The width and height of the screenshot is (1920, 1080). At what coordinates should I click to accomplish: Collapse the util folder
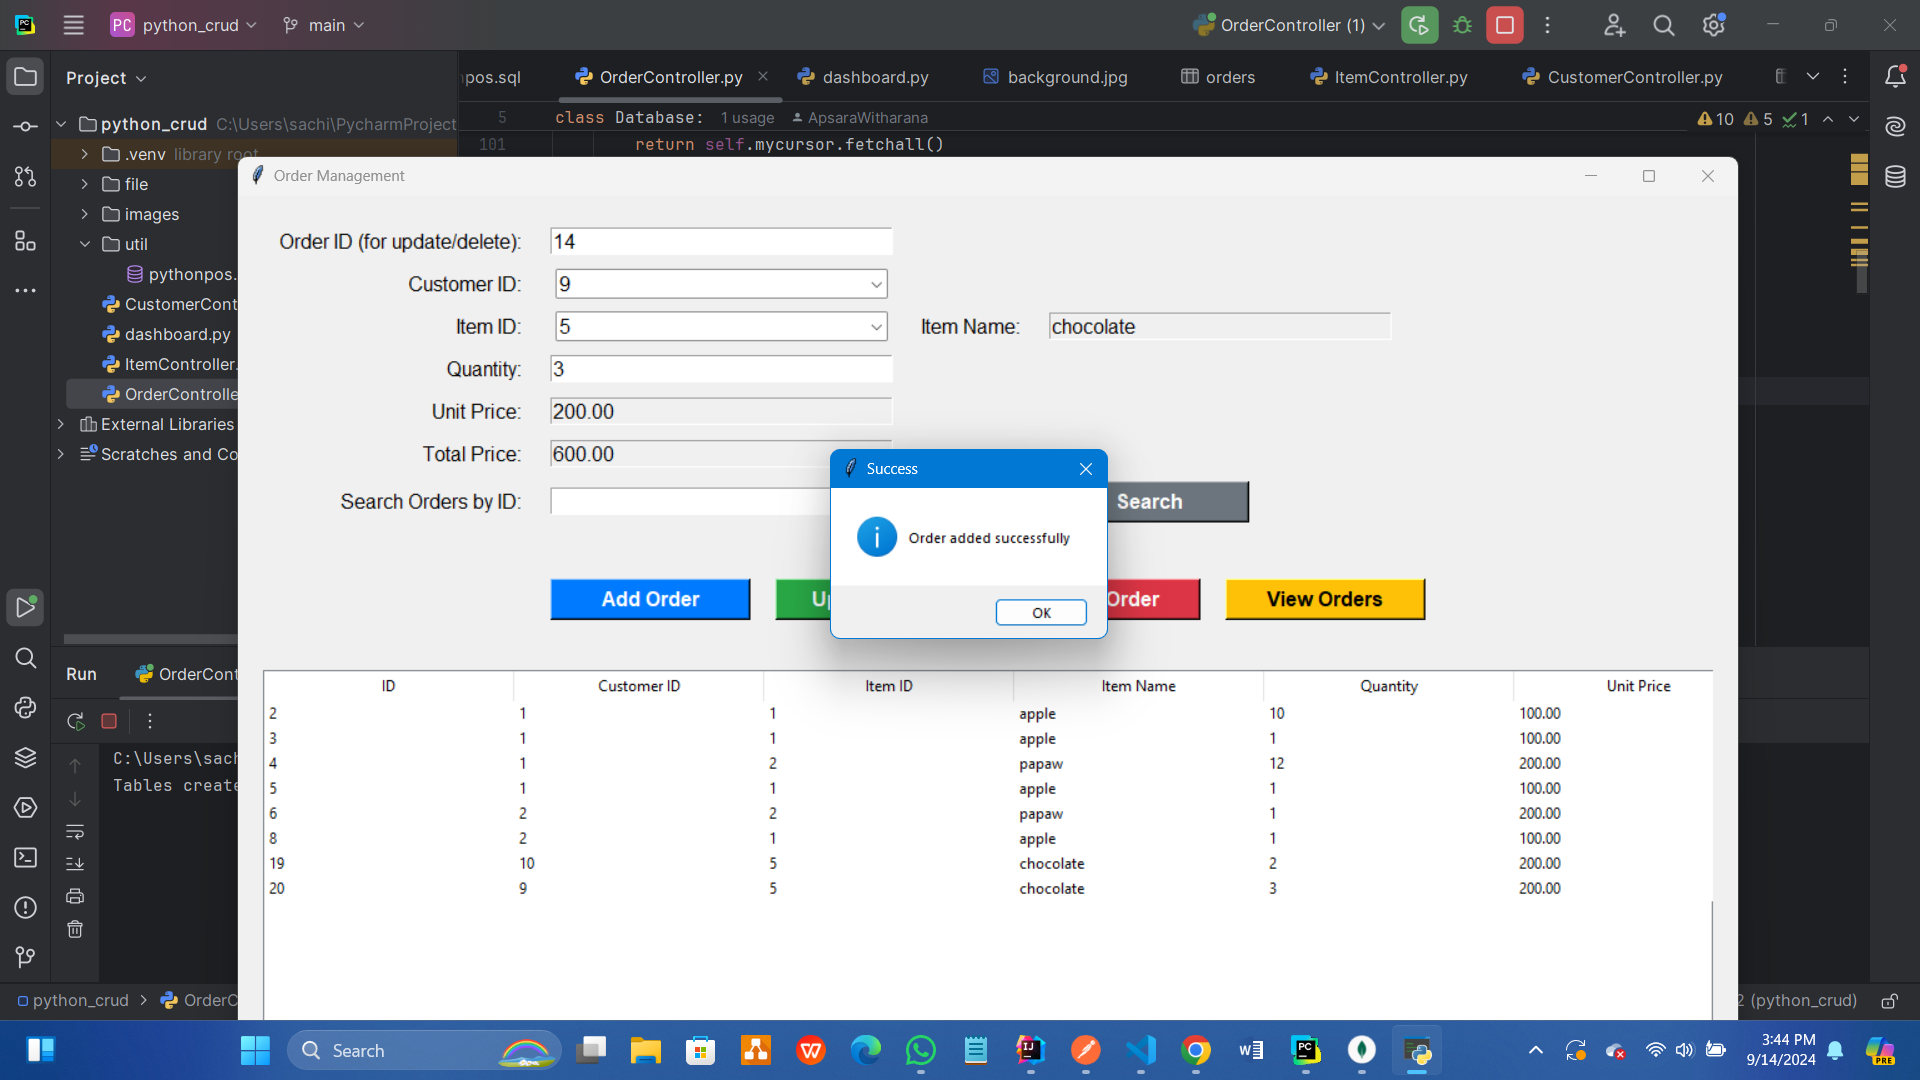point(85,244)
